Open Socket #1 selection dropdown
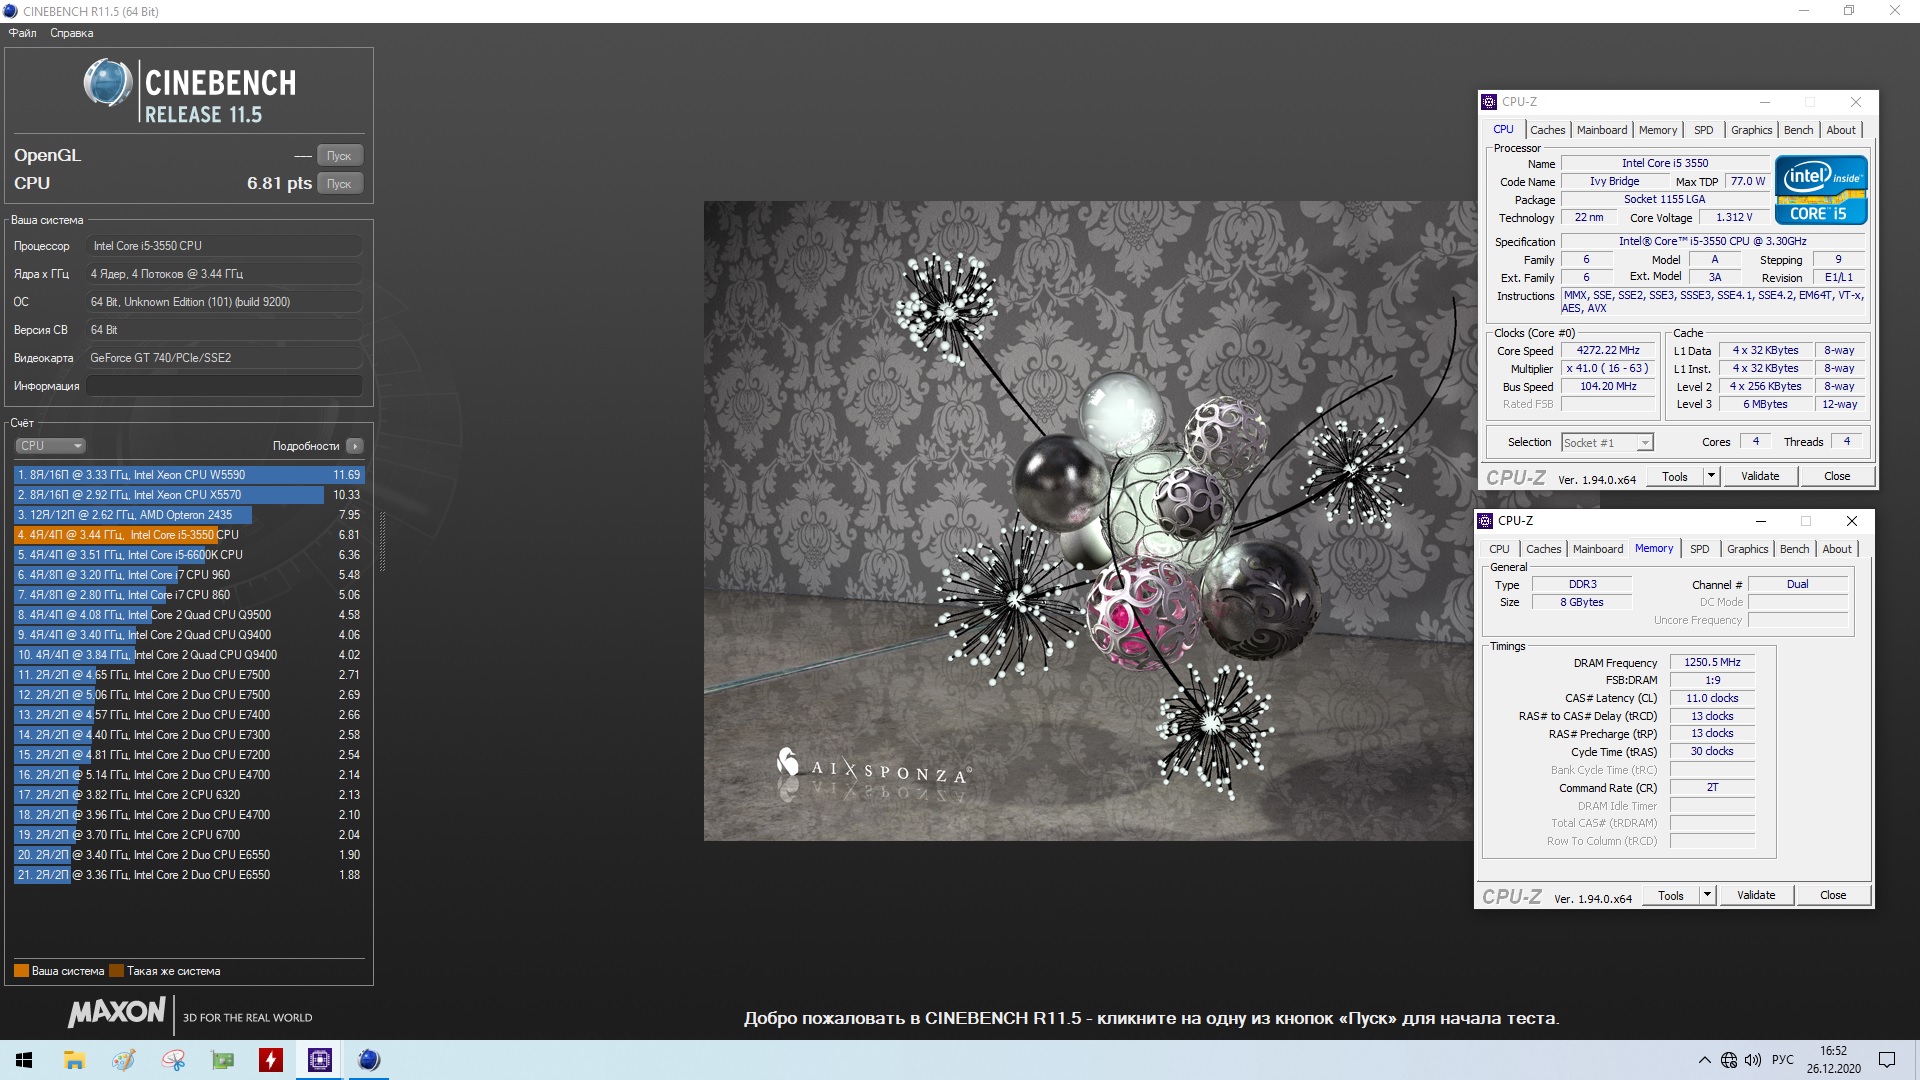 pos(1607,443)
